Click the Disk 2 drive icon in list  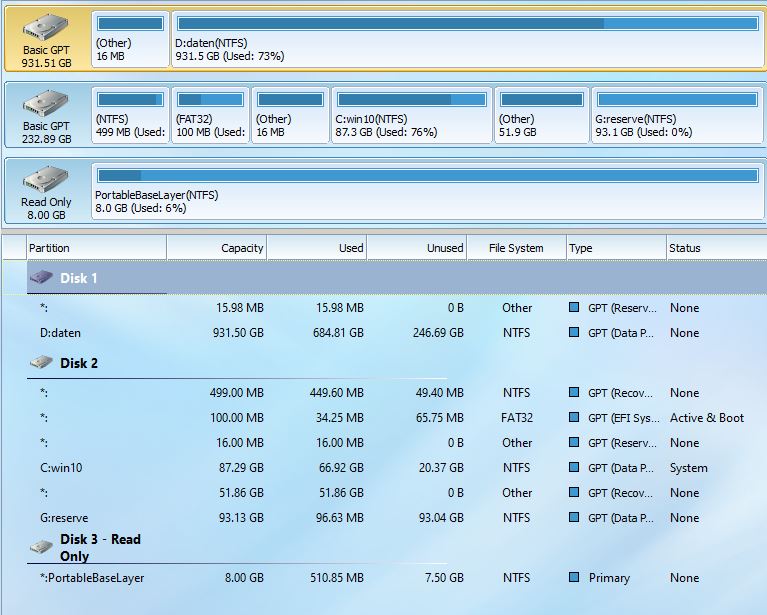tap(41, 363)
